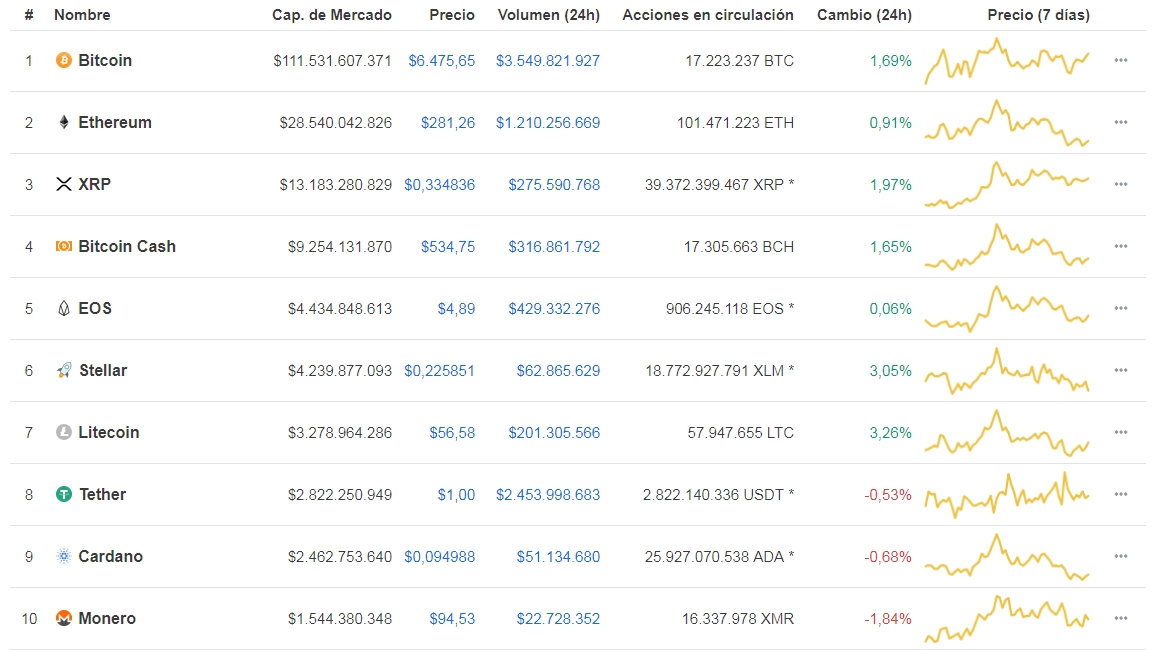Click the Ethereum diamond logo icon
This screenshot has width=1154, height=650.
pyautogui.click(x=64, y=122)
